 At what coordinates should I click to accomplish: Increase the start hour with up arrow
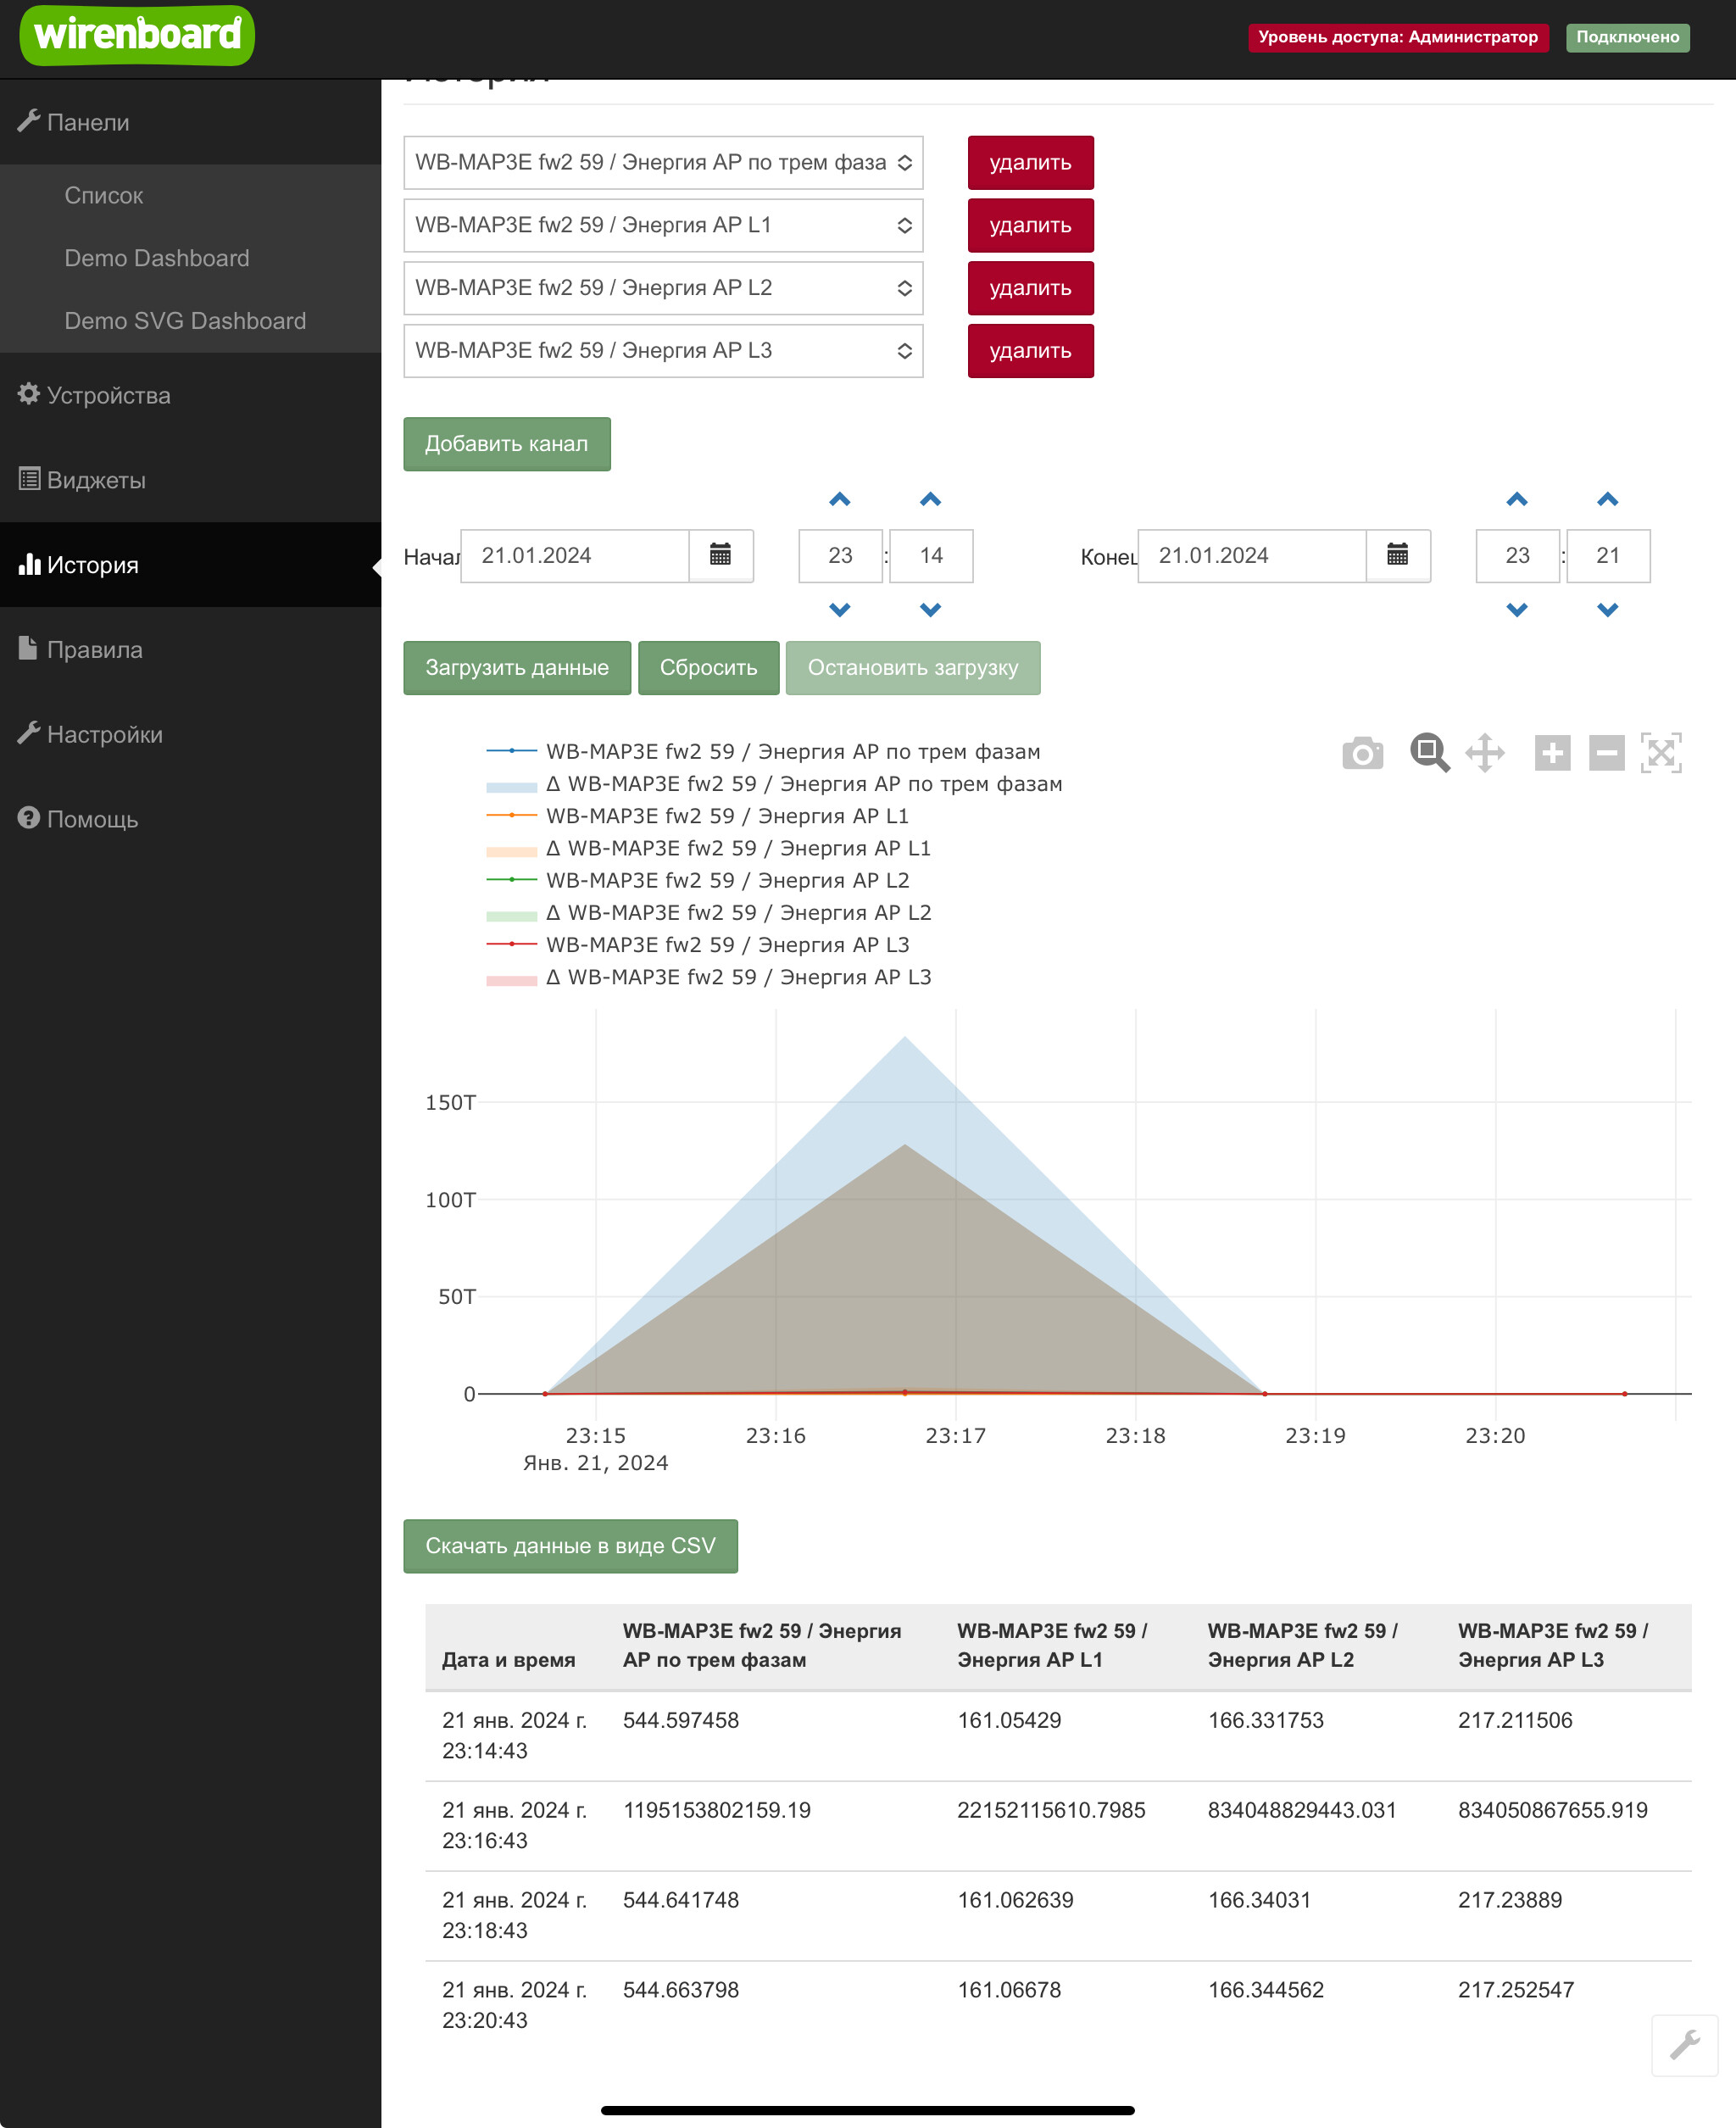[840, 499]
